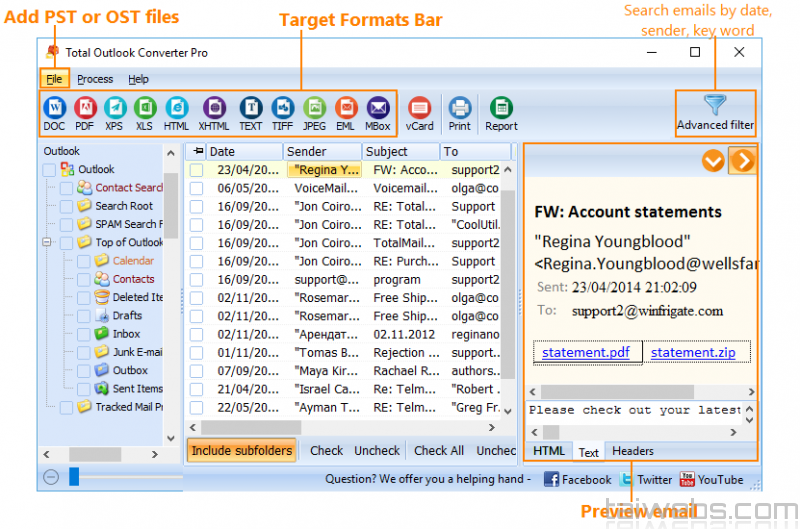Viewport: 800px width, 529px height.
Task: Switch to the Headers preview tab
Action: pyautogui.click(x=633, y=451)
